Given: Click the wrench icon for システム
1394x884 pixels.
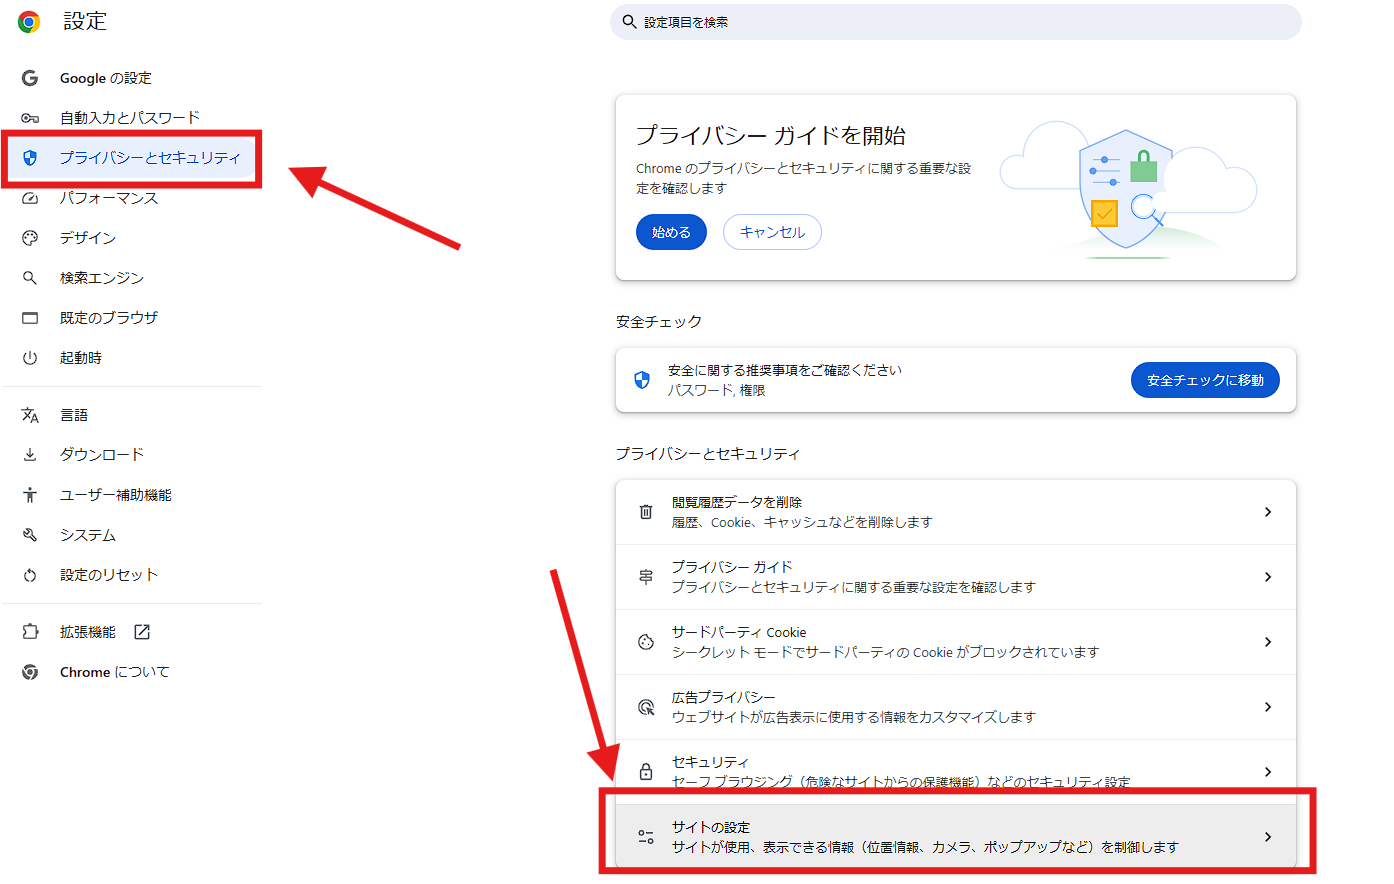Looking at the screenshot, I should pyautogui.click(x=30, y=535).
